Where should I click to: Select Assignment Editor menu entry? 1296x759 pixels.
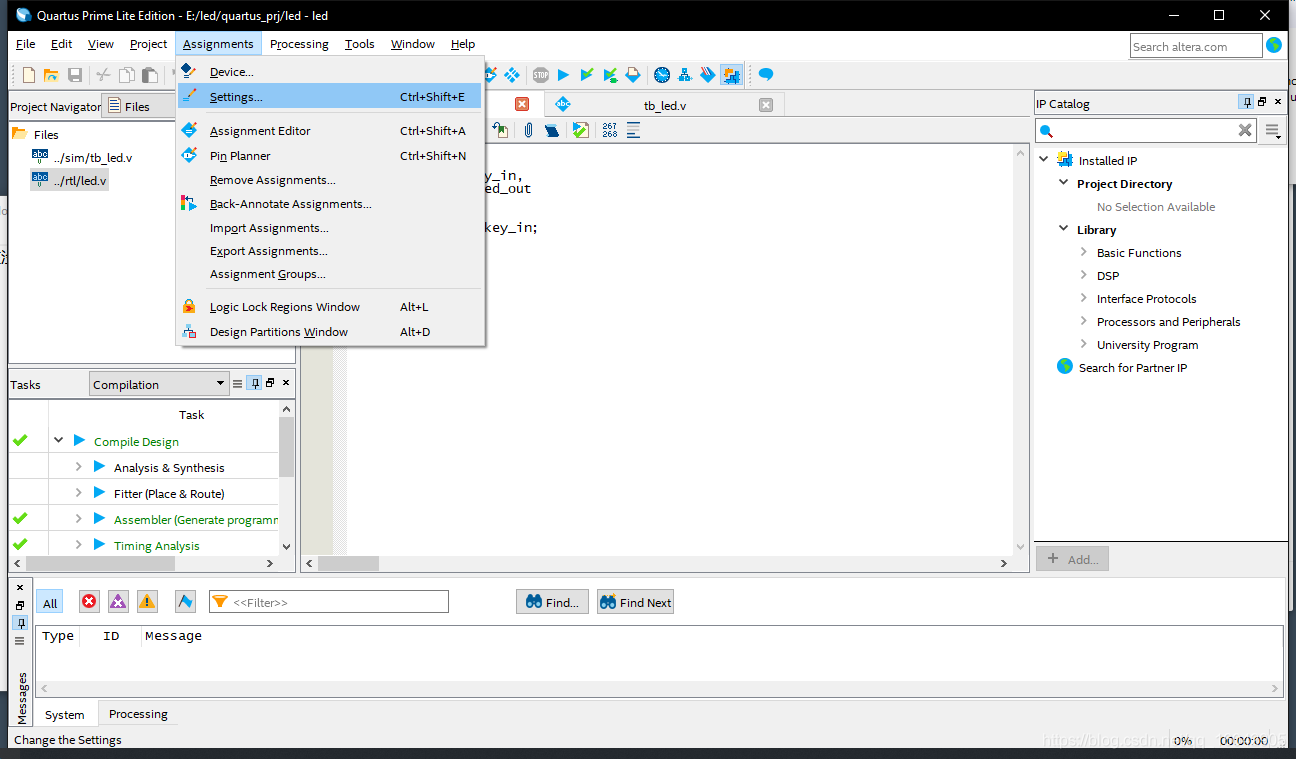pos(329,131)
